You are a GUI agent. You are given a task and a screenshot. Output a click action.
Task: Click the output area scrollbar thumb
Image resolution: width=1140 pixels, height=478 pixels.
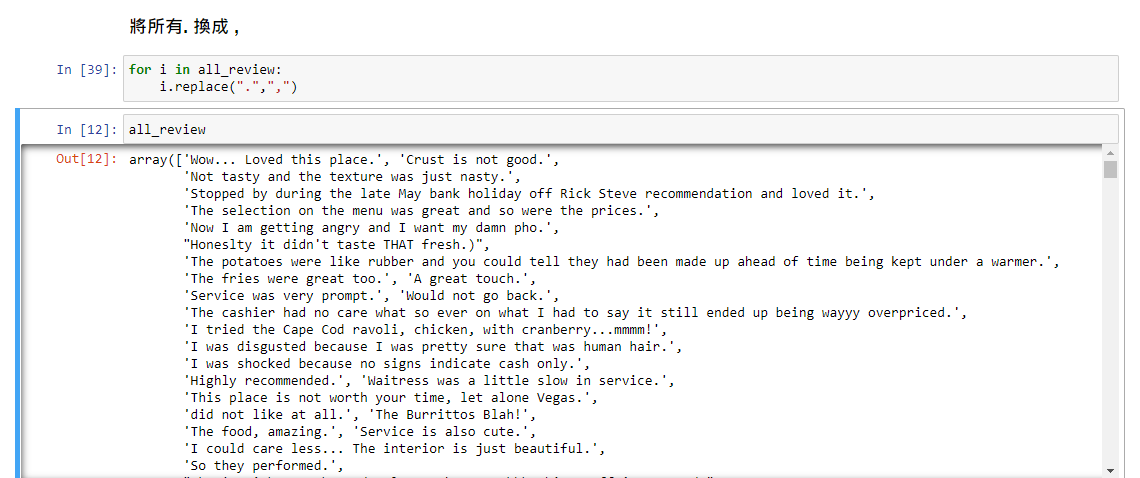[x=1109, y=170]
